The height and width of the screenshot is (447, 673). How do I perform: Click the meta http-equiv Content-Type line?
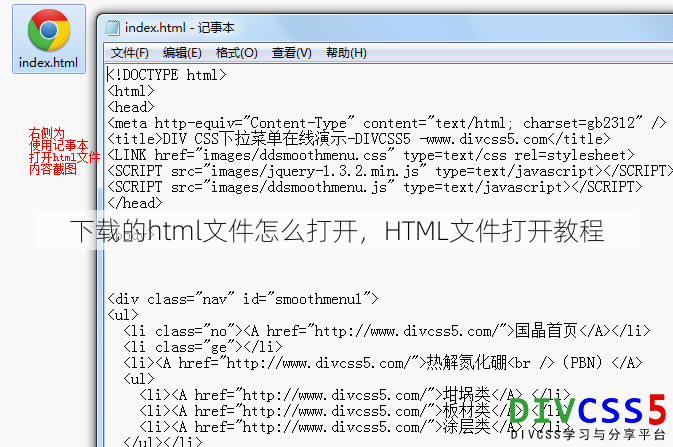(x=387, y=123)
